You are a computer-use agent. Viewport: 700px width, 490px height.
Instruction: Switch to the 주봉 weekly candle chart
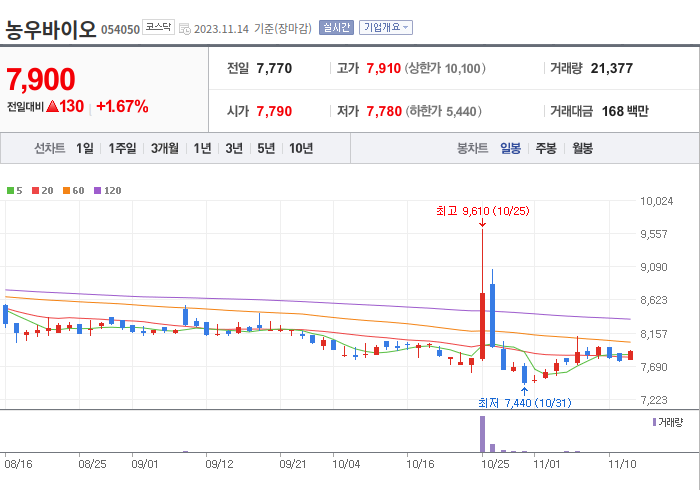[546, 148]
